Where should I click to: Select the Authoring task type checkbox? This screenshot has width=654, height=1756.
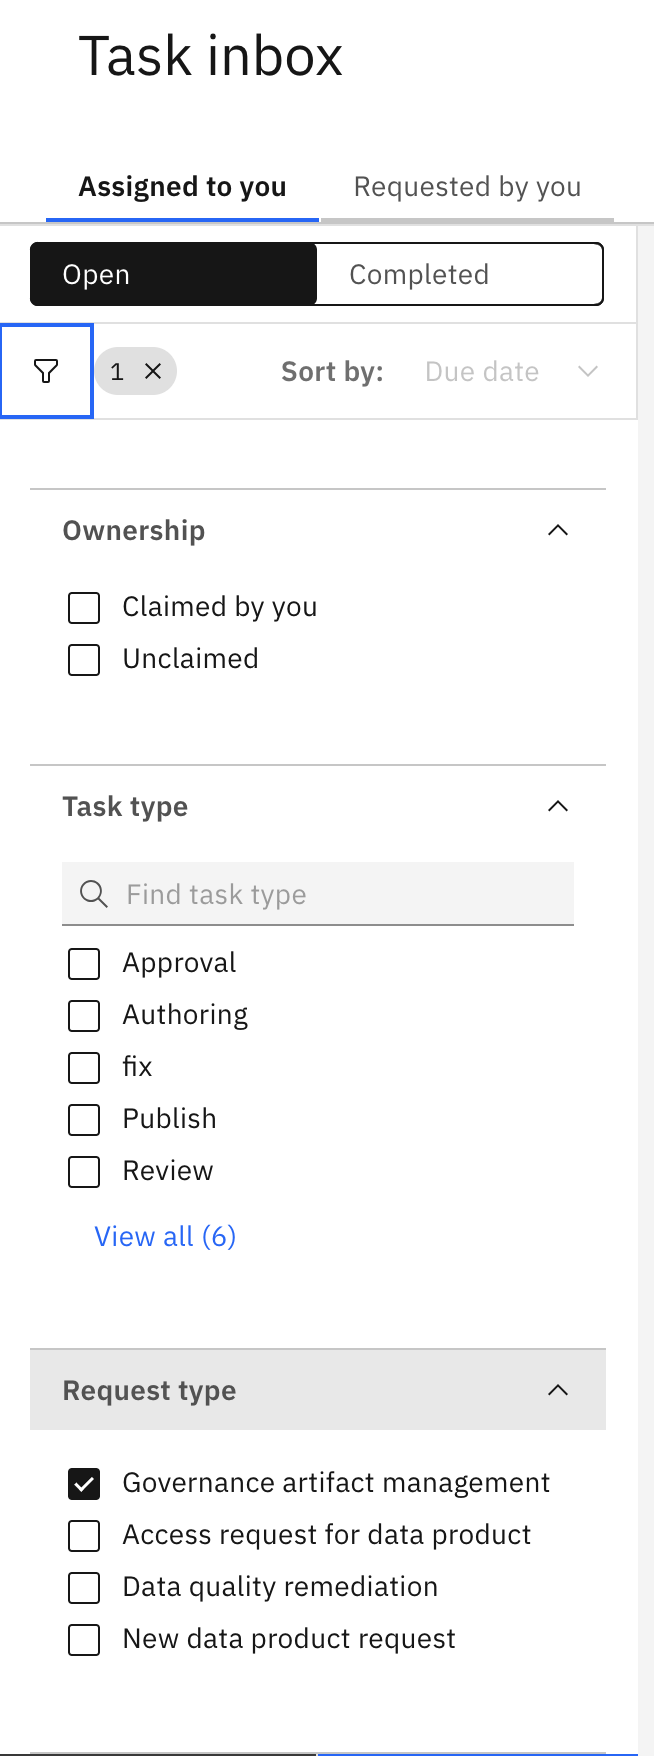[84, 1015]
